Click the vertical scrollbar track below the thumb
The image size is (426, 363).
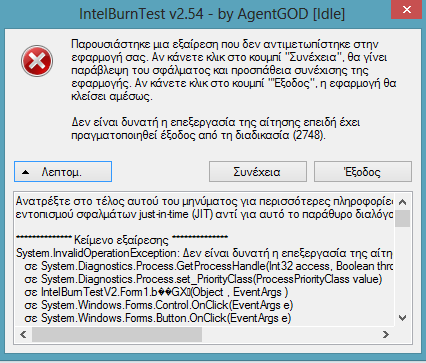coord(402,269)
